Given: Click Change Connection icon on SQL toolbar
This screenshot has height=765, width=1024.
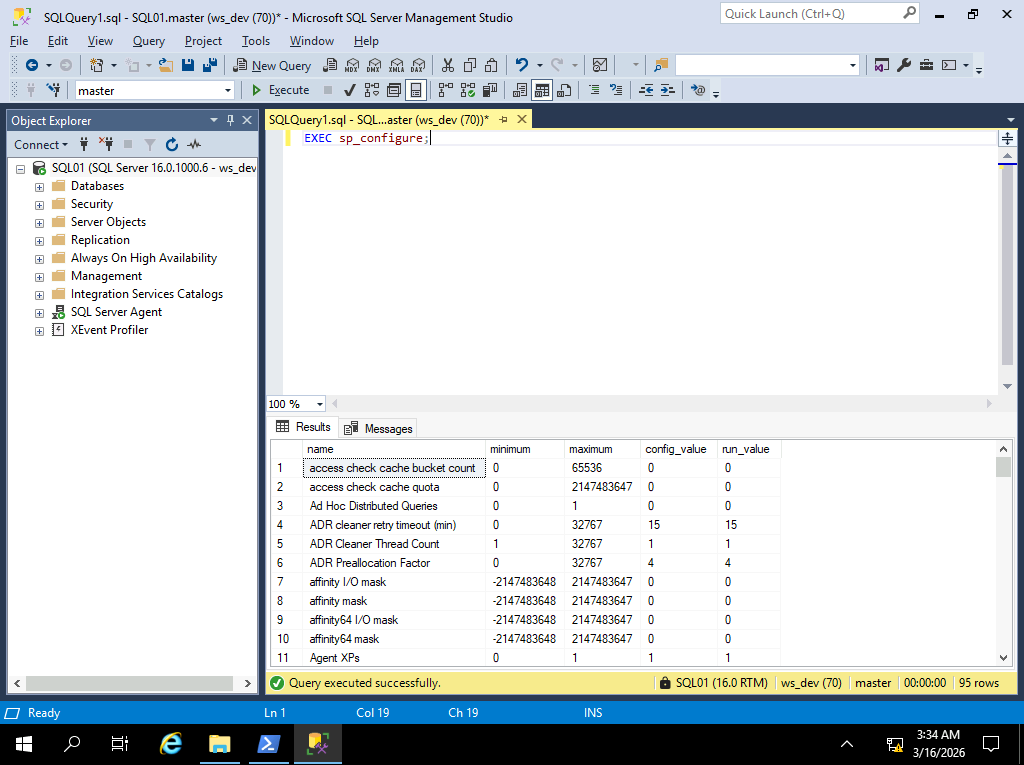Looking at the screenshot, I should tap(54, 90).
